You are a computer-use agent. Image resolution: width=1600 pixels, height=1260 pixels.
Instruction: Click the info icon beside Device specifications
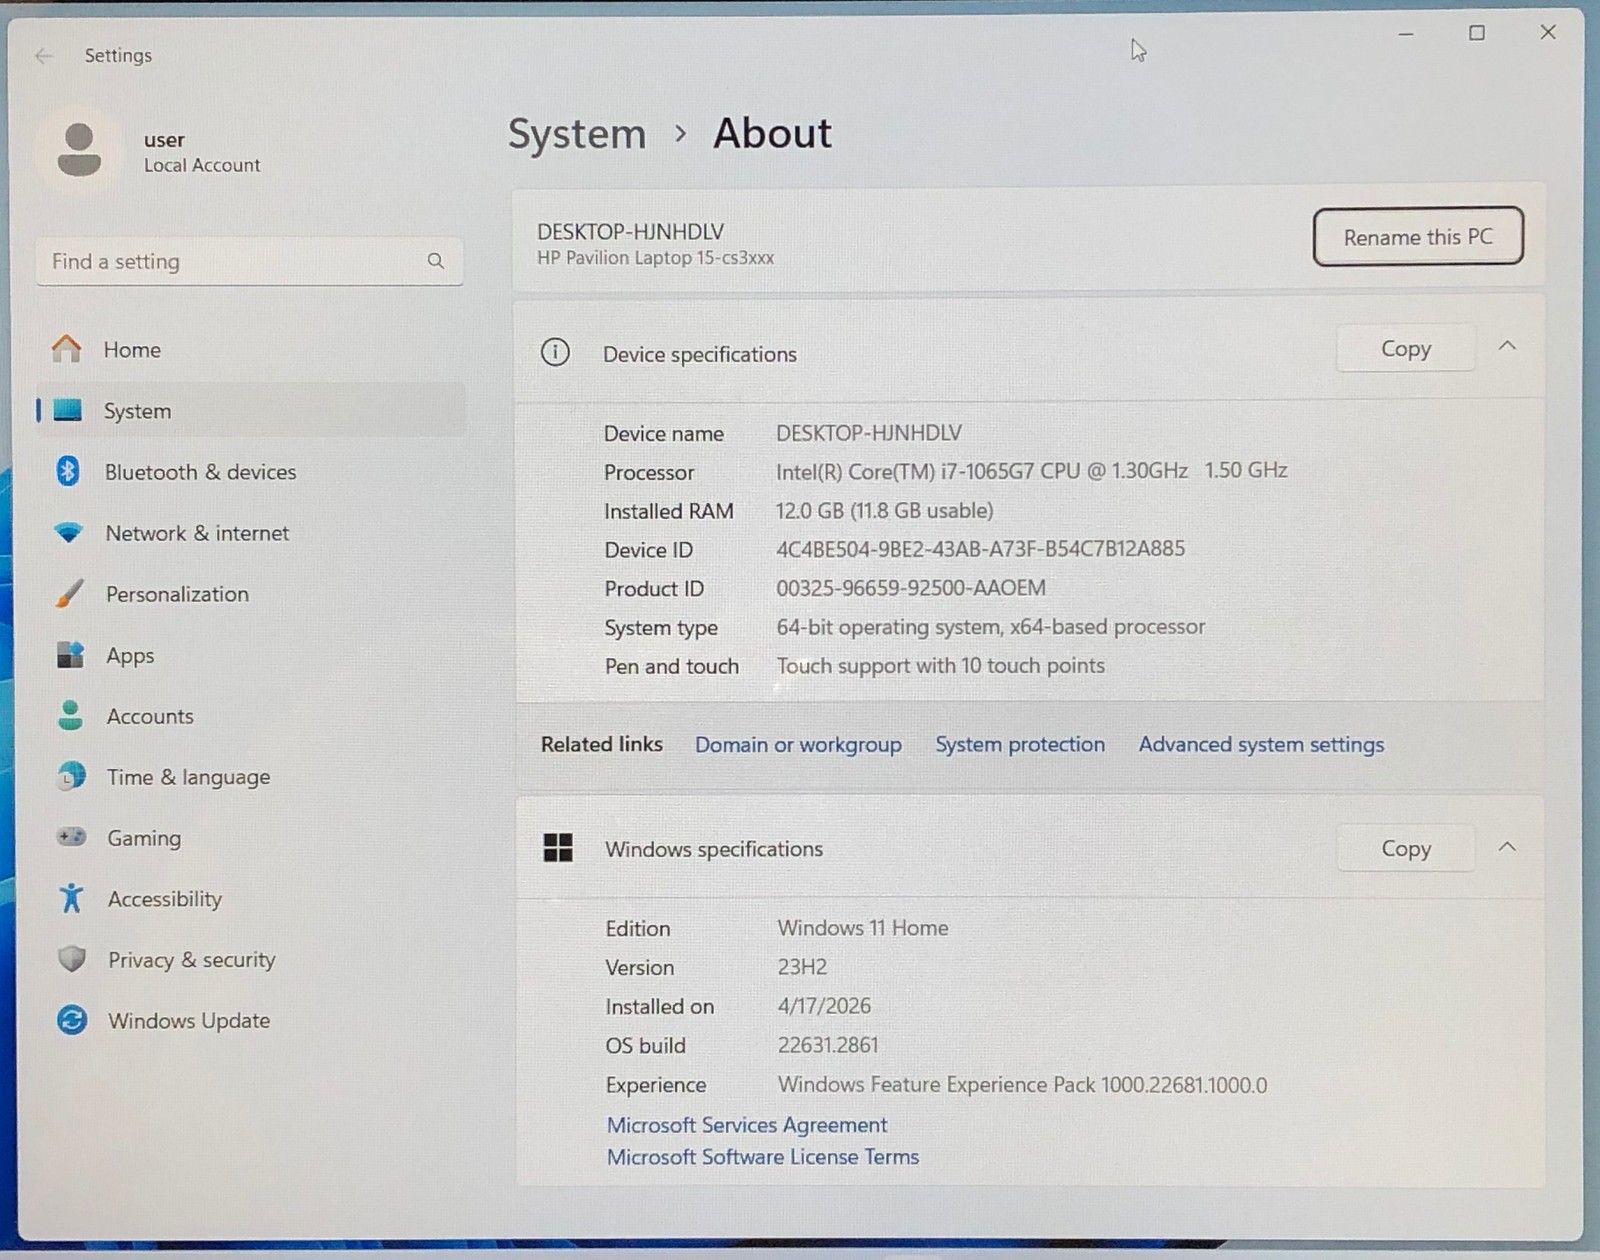click(555, 352)
